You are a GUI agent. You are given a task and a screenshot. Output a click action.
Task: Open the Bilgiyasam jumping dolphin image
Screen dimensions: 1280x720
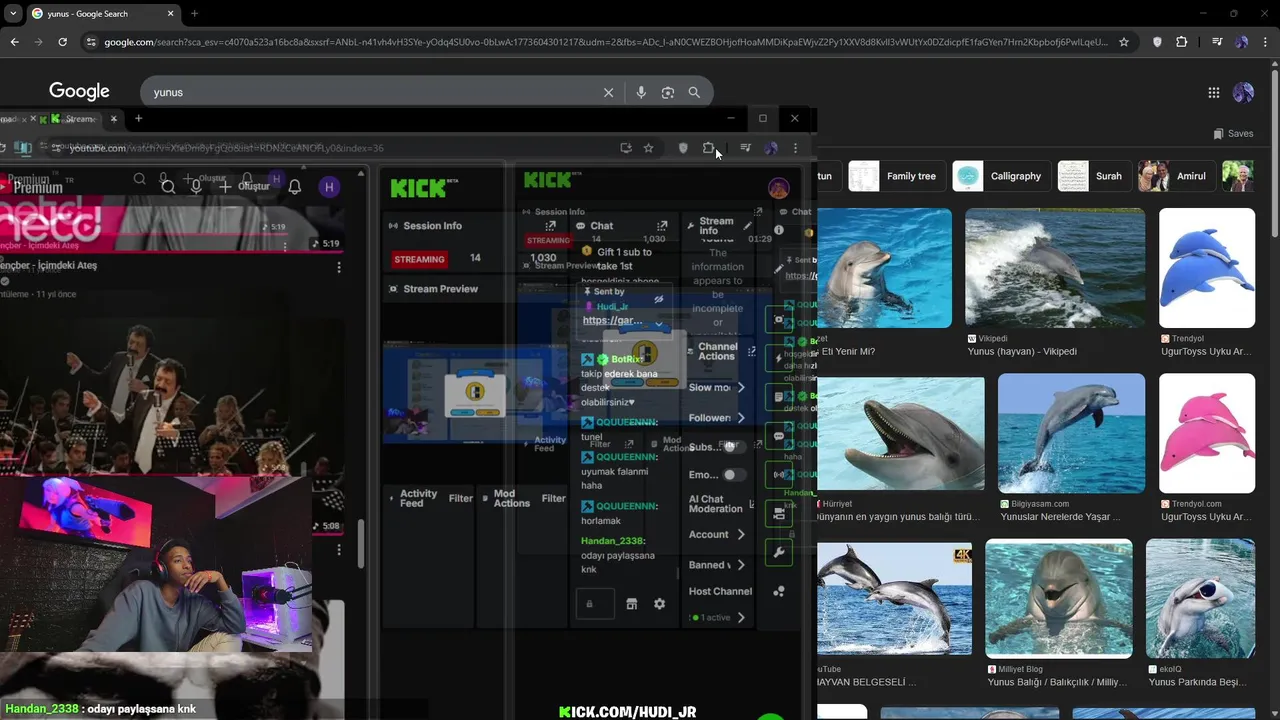[1071, 433]
